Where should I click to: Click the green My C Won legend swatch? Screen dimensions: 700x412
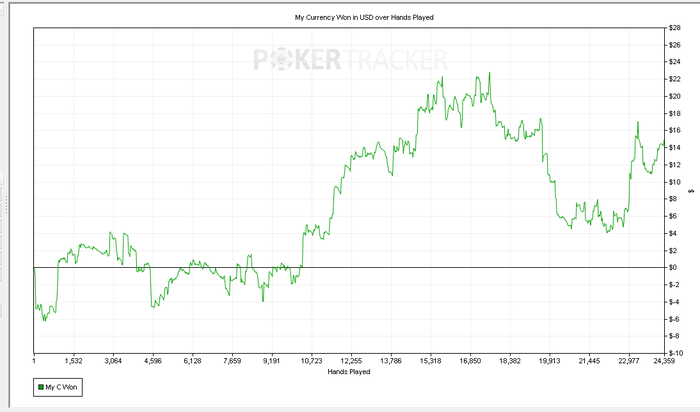point(41,387)
